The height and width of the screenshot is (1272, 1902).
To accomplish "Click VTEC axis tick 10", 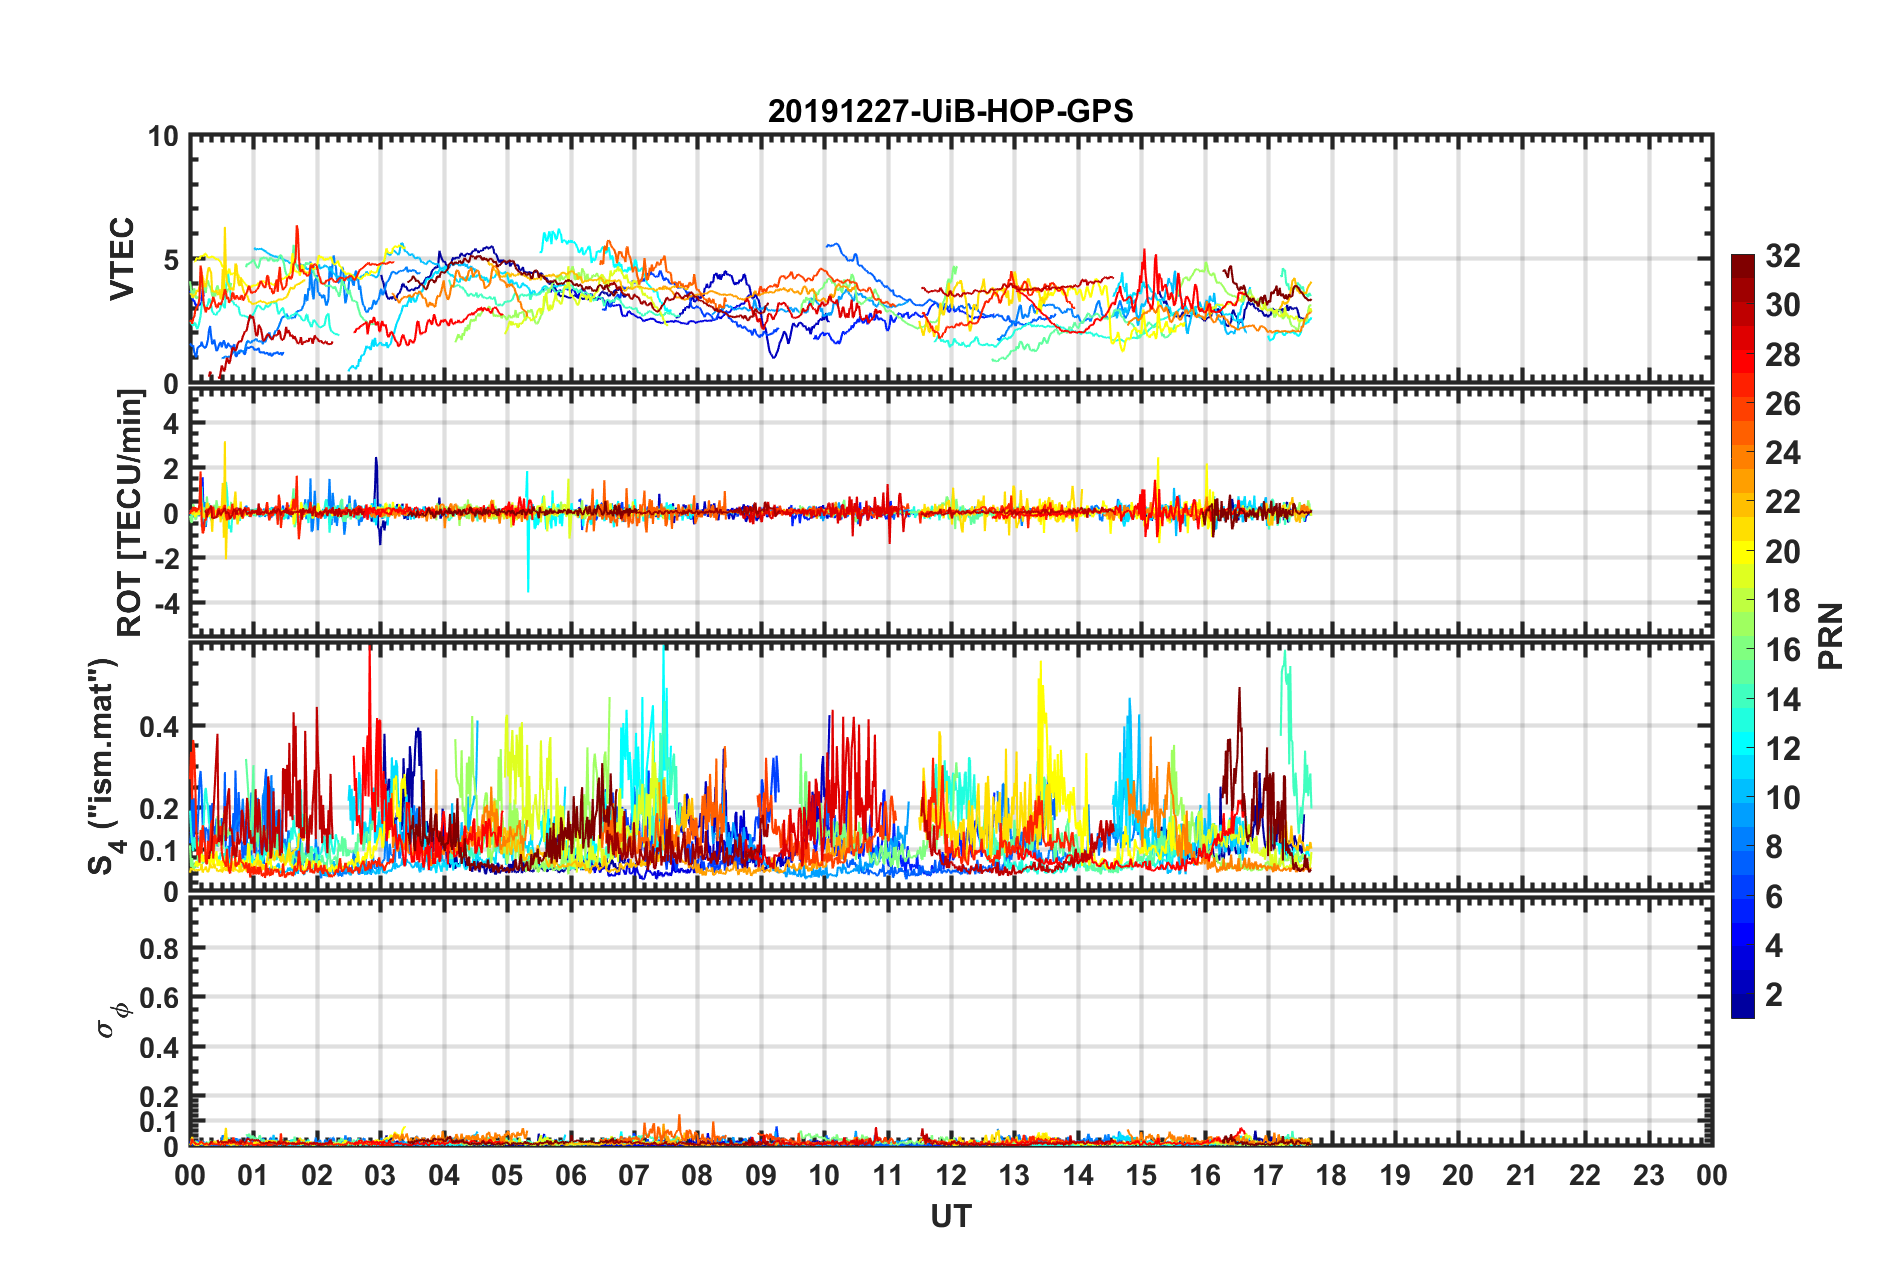I will [163, 137].
